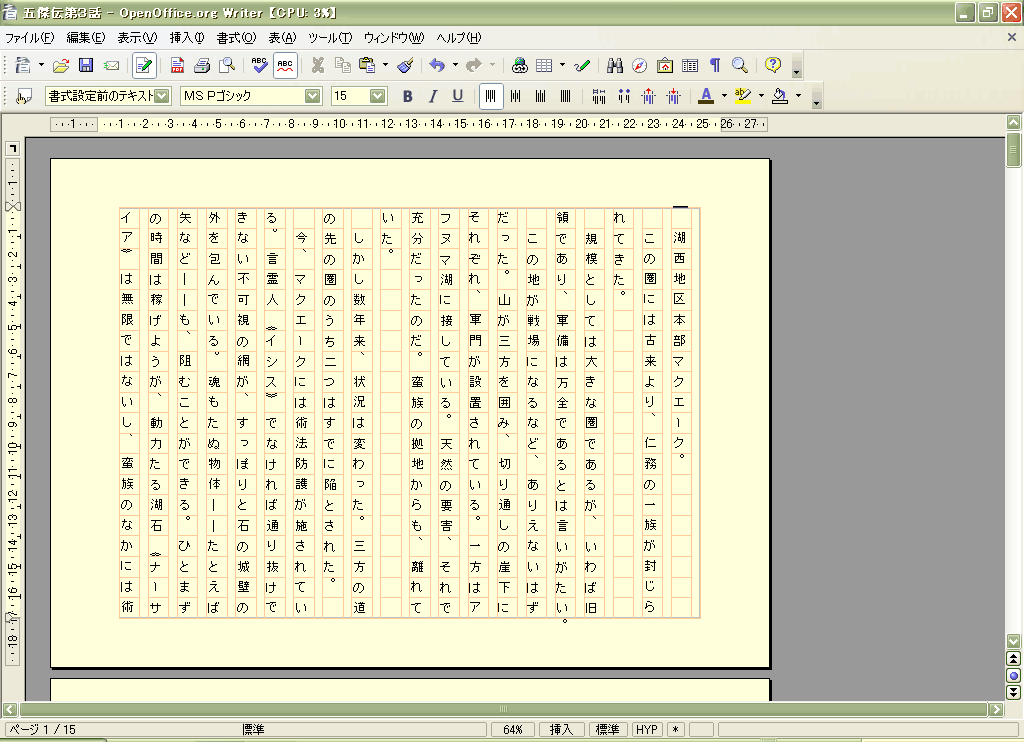Open the Gallery icon
The width and height of the screenshot is (1024, 742).
pyautogui.click(x=665, y=65)
